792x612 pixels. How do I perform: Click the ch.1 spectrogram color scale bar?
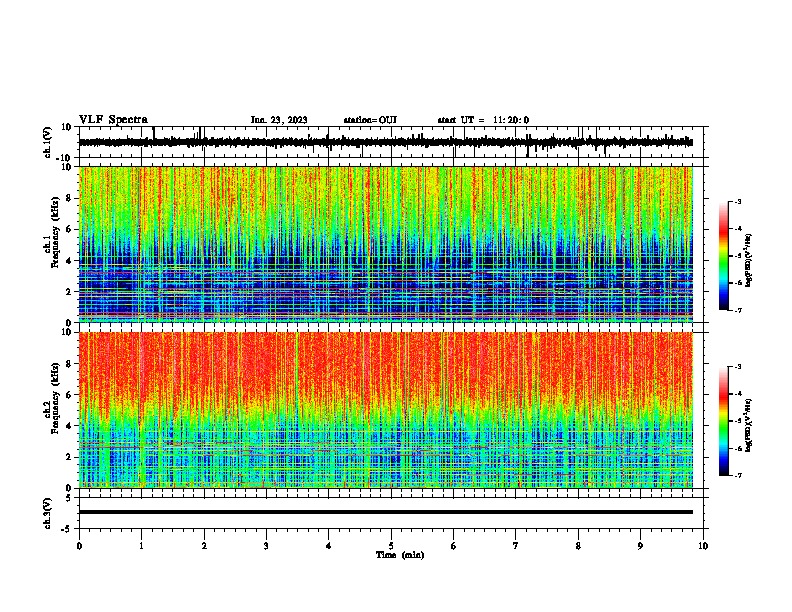tap(724, 256)
